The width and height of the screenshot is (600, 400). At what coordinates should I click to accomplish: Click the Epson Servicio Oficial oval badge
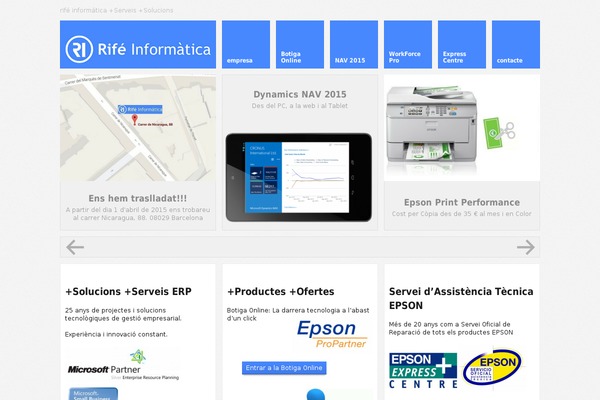492,367
